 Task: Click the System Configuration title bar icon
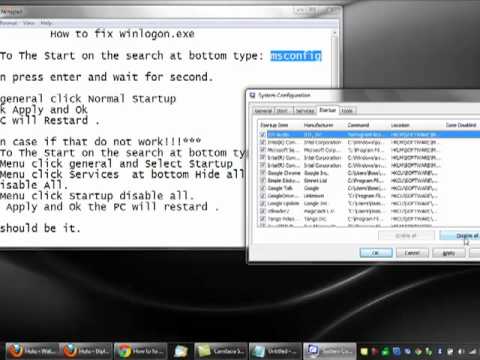point(253,95)
